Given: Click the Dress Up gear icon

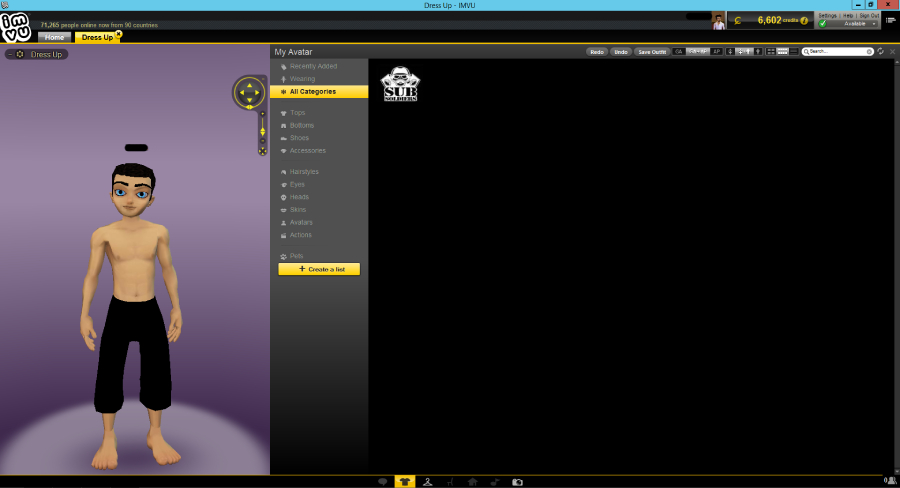Looking at the screenshot, I should click(20, 54).
